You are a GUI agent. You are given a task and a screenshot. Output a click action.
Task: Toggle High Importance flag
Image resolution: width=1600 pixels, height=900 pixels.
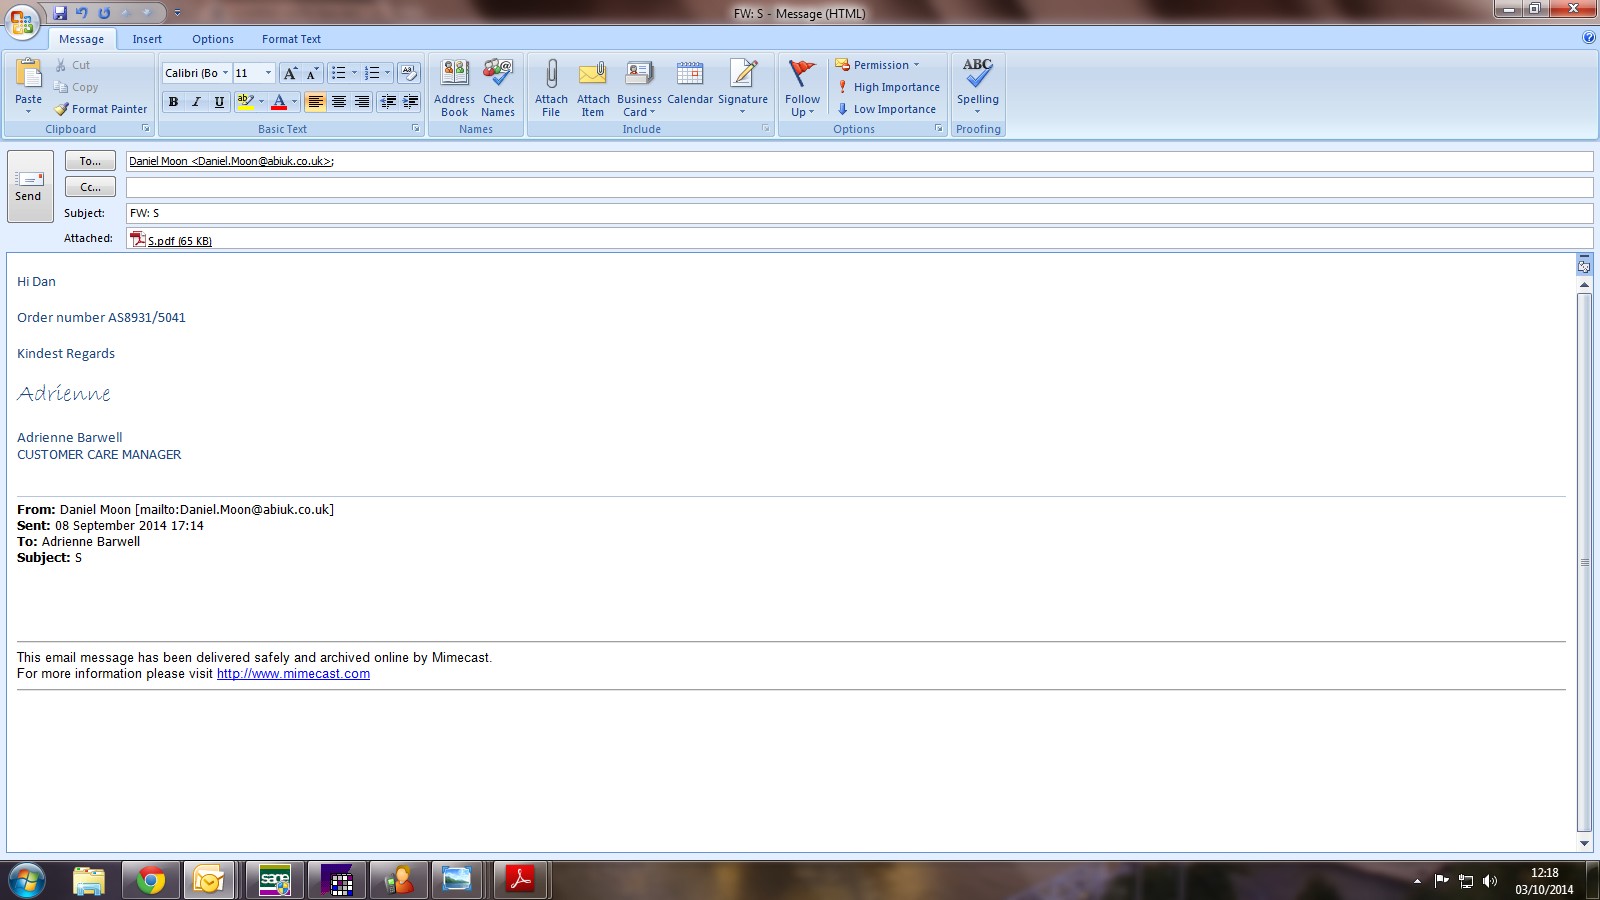click(x=888, y=87)
